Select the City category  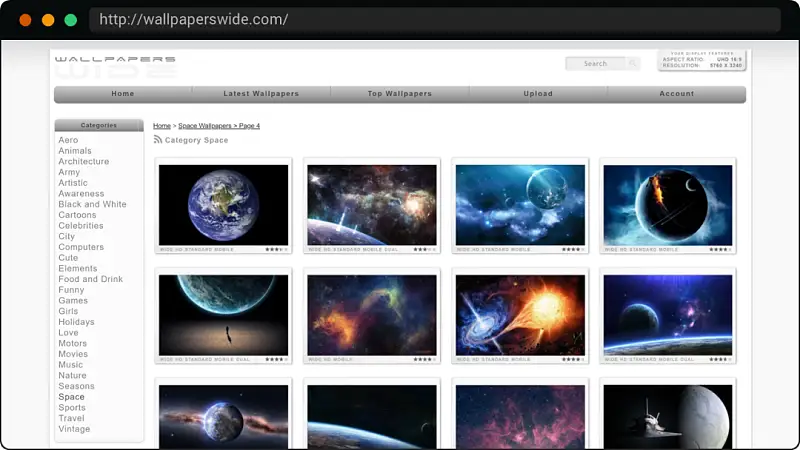tap(66, 236)
